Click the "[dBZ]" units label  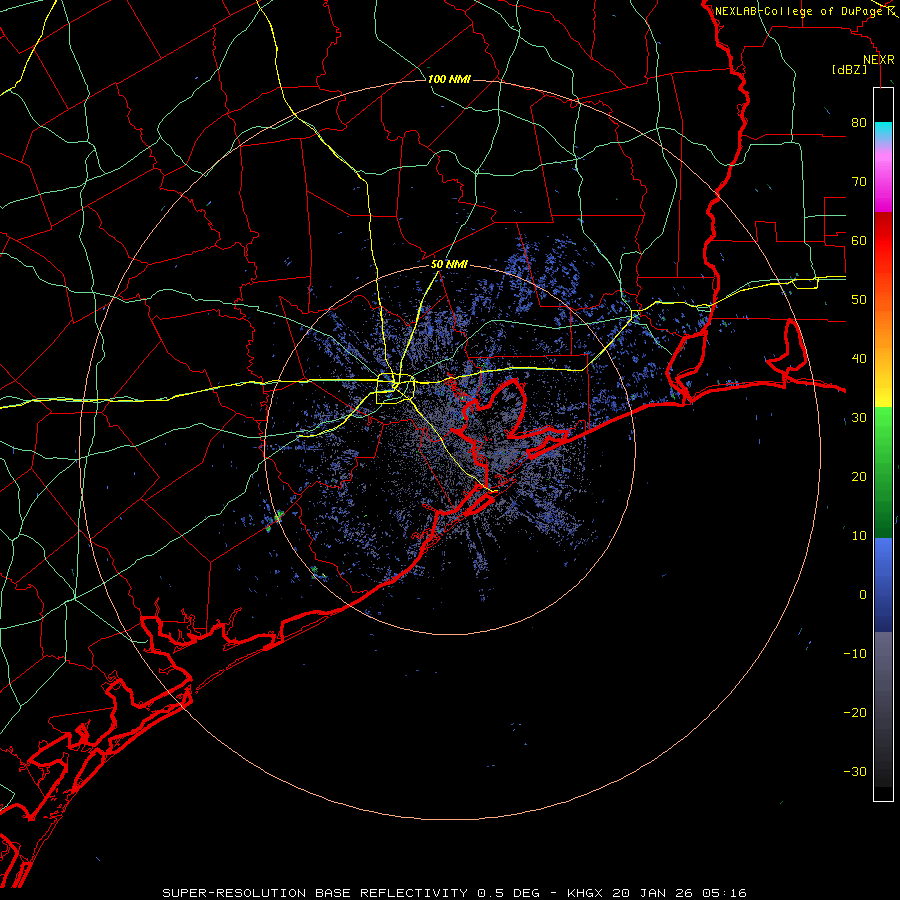pos(849,69)
